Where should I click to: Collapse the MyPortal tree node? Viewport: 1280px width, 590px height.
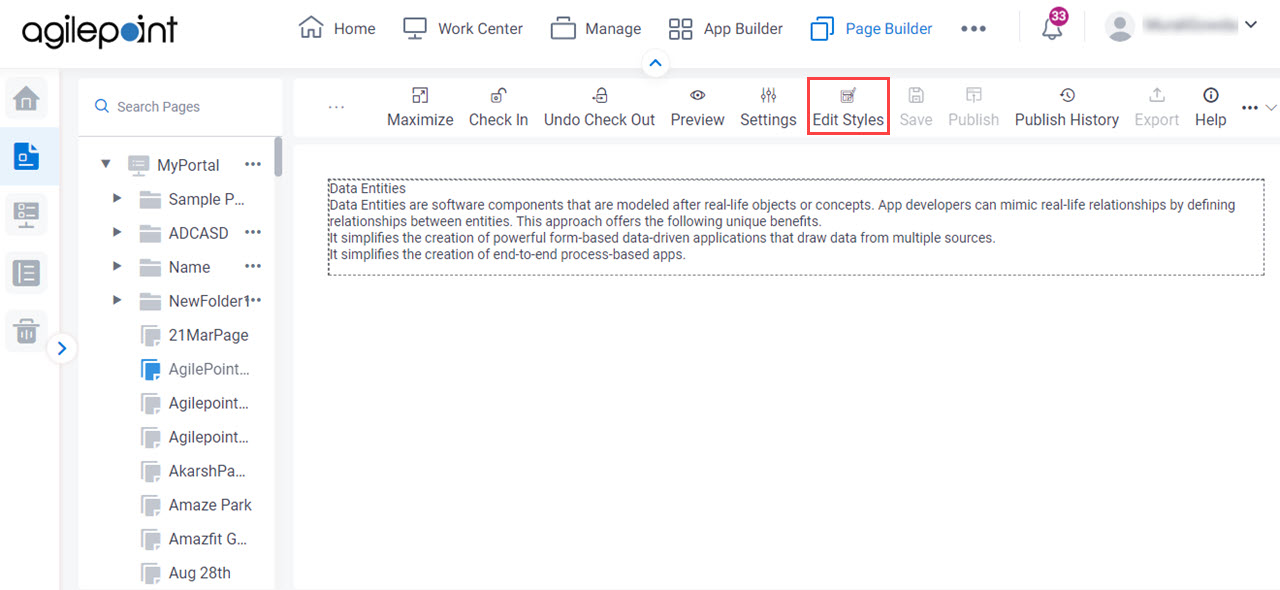pos(106,164)
